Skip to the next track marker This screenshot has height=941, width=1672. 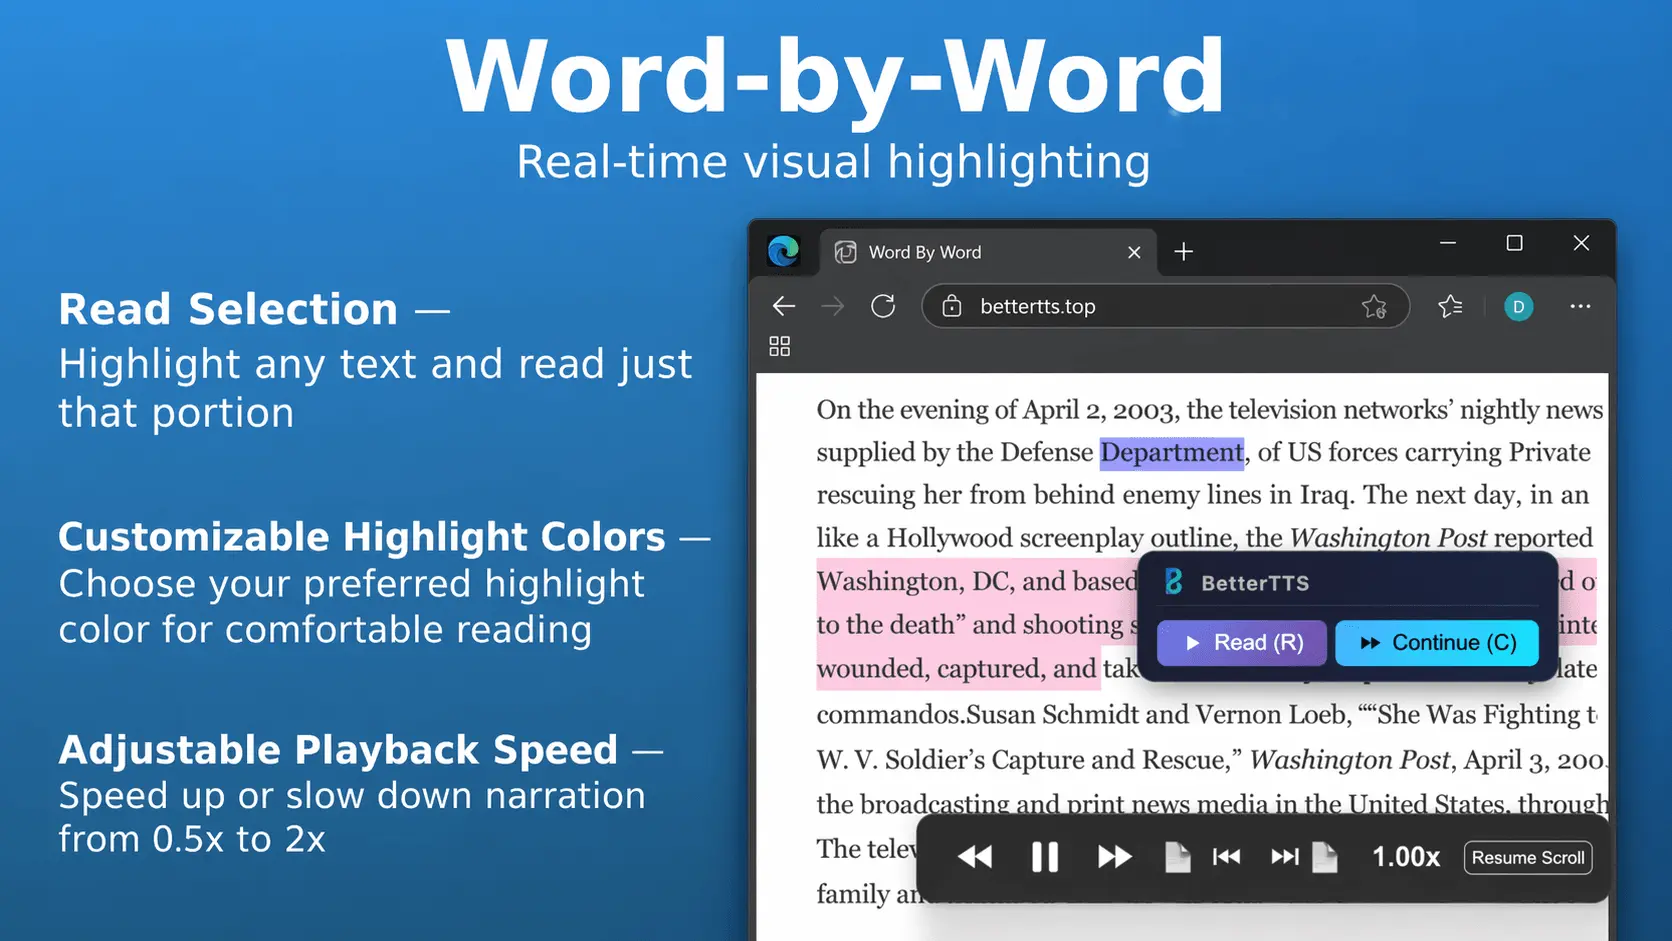pos(1285,857)
